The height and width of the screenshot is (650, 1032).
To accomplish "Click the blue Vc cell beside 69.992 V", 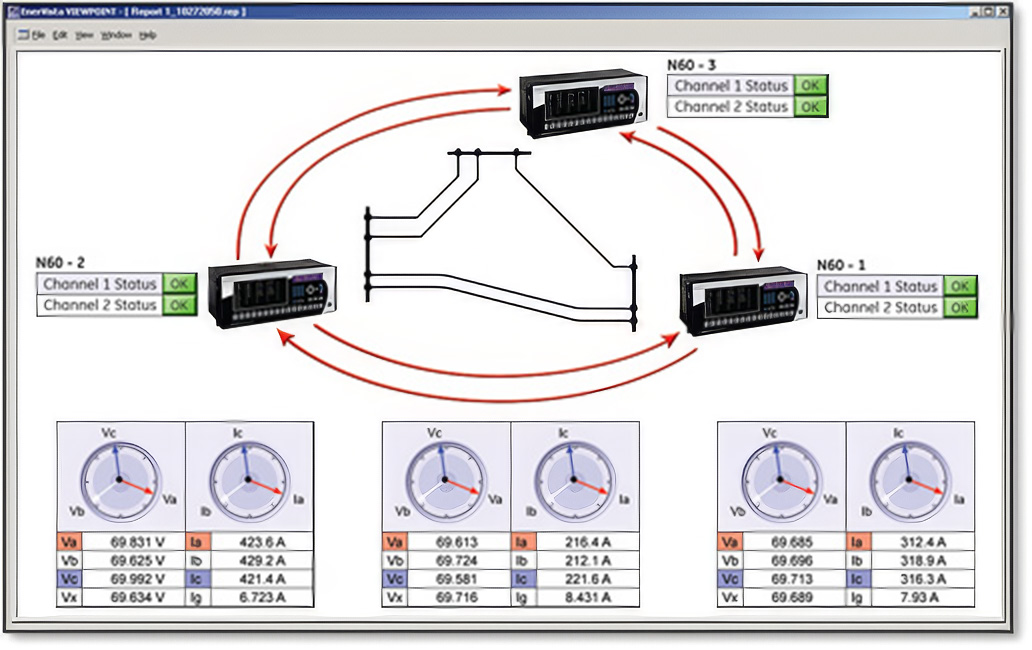I will click(68, 579).
